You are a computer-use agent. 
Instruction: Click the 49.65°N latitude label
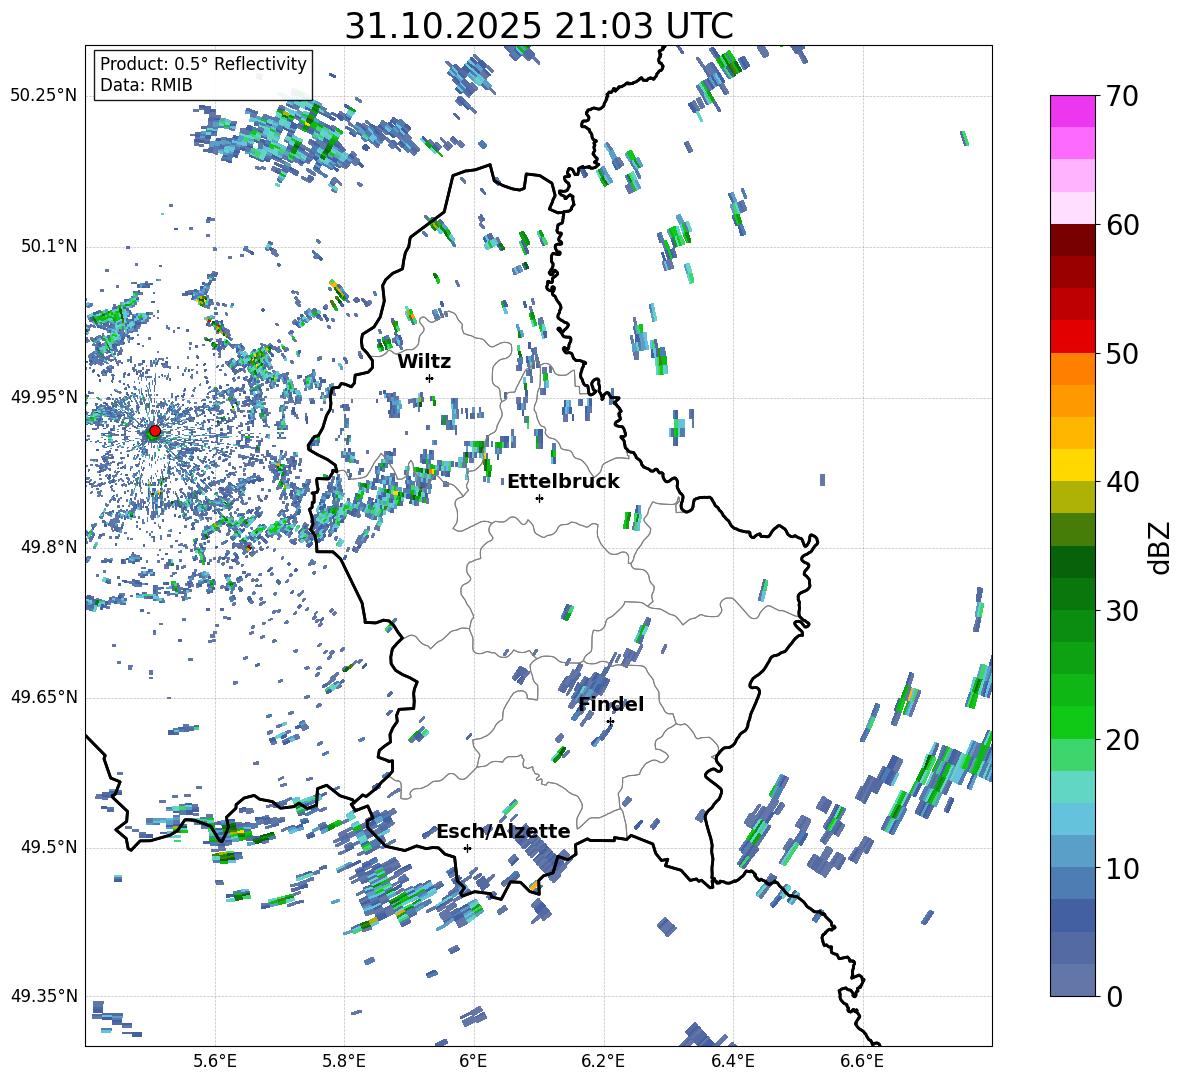44,696
